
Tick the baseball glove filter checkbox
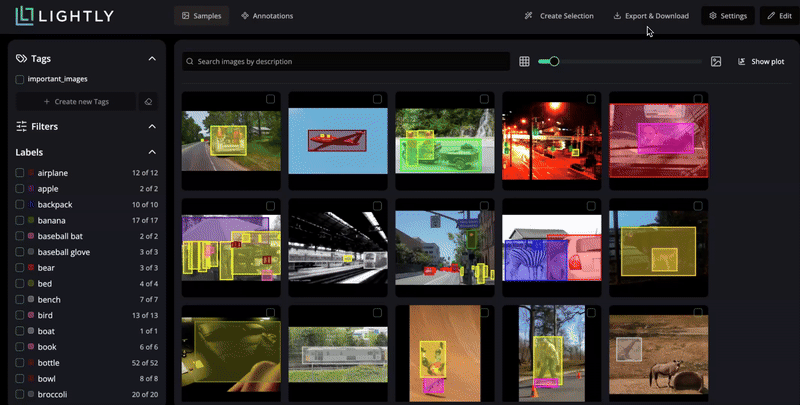click(x=19, y=252)
